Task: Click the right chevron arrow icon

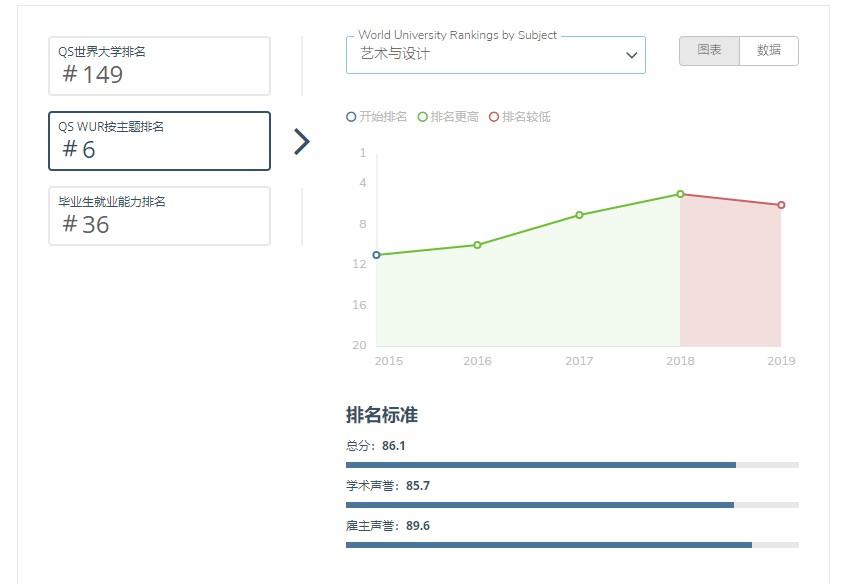Action: click(302, 142)
